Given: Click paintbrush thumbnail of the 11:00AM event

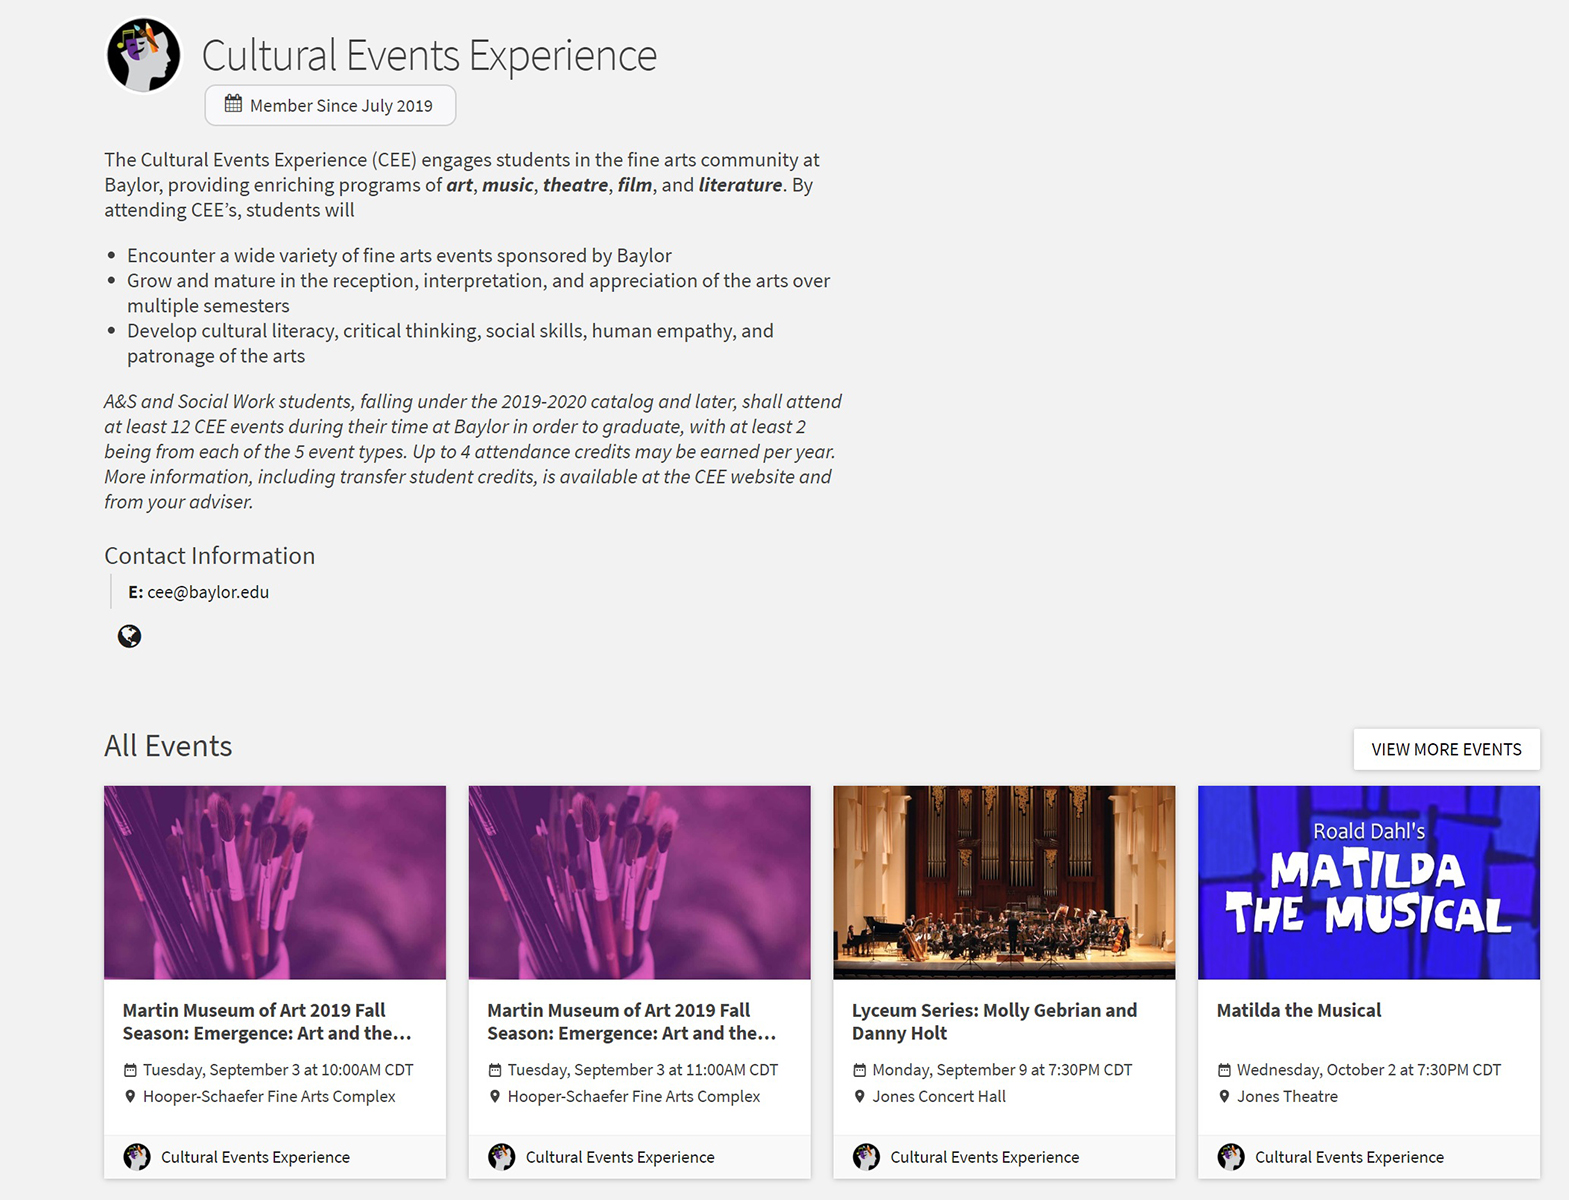Looking at the screenshot, I should (x=639, y=882).
